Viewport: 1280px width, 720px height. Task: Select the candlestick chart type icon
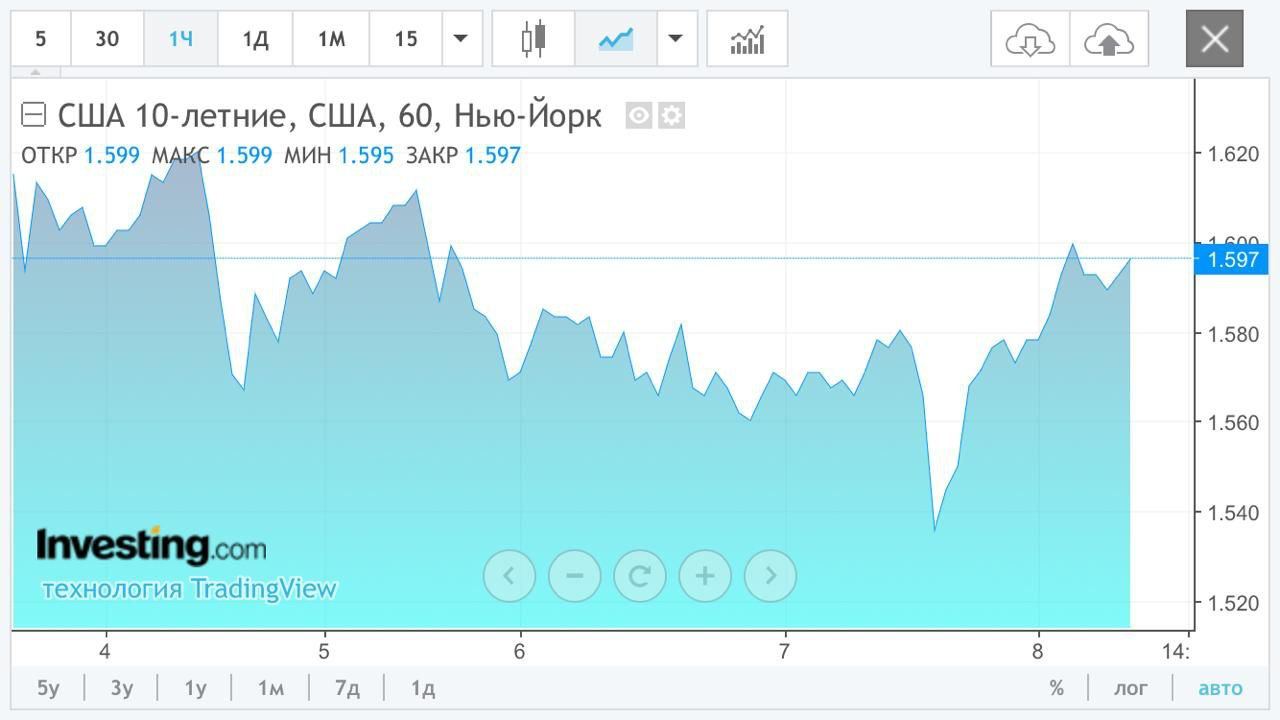click(534, 39)
